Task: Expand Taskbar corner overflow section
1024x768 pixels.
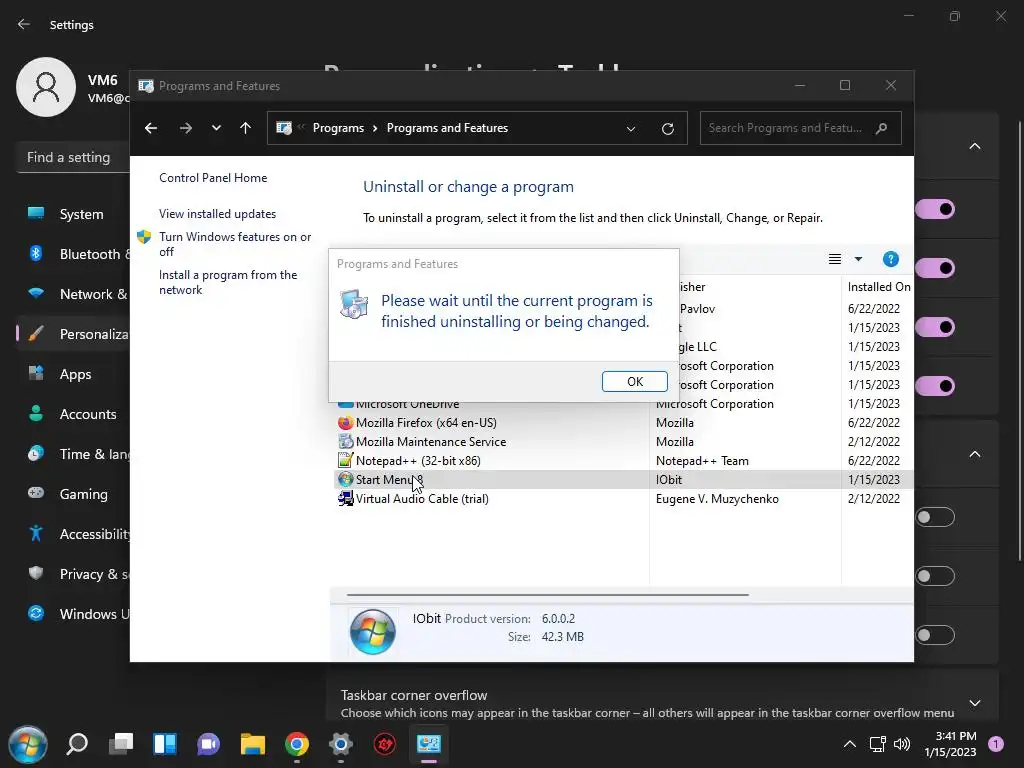Action: pyautogui.click(x=974, y=703)
